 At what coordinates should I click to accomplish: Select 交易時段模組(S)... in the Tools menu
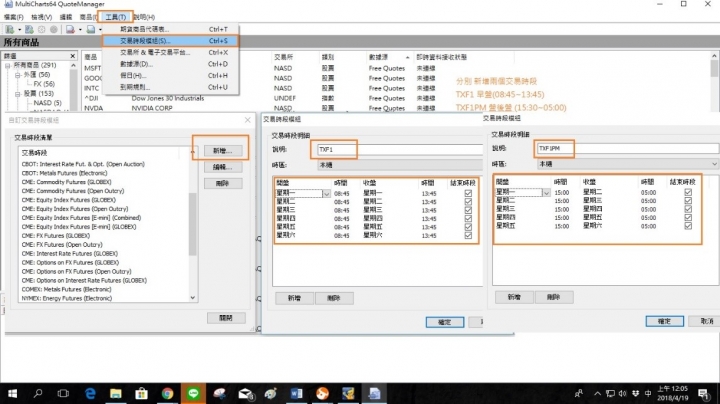(x=170, y=41)
